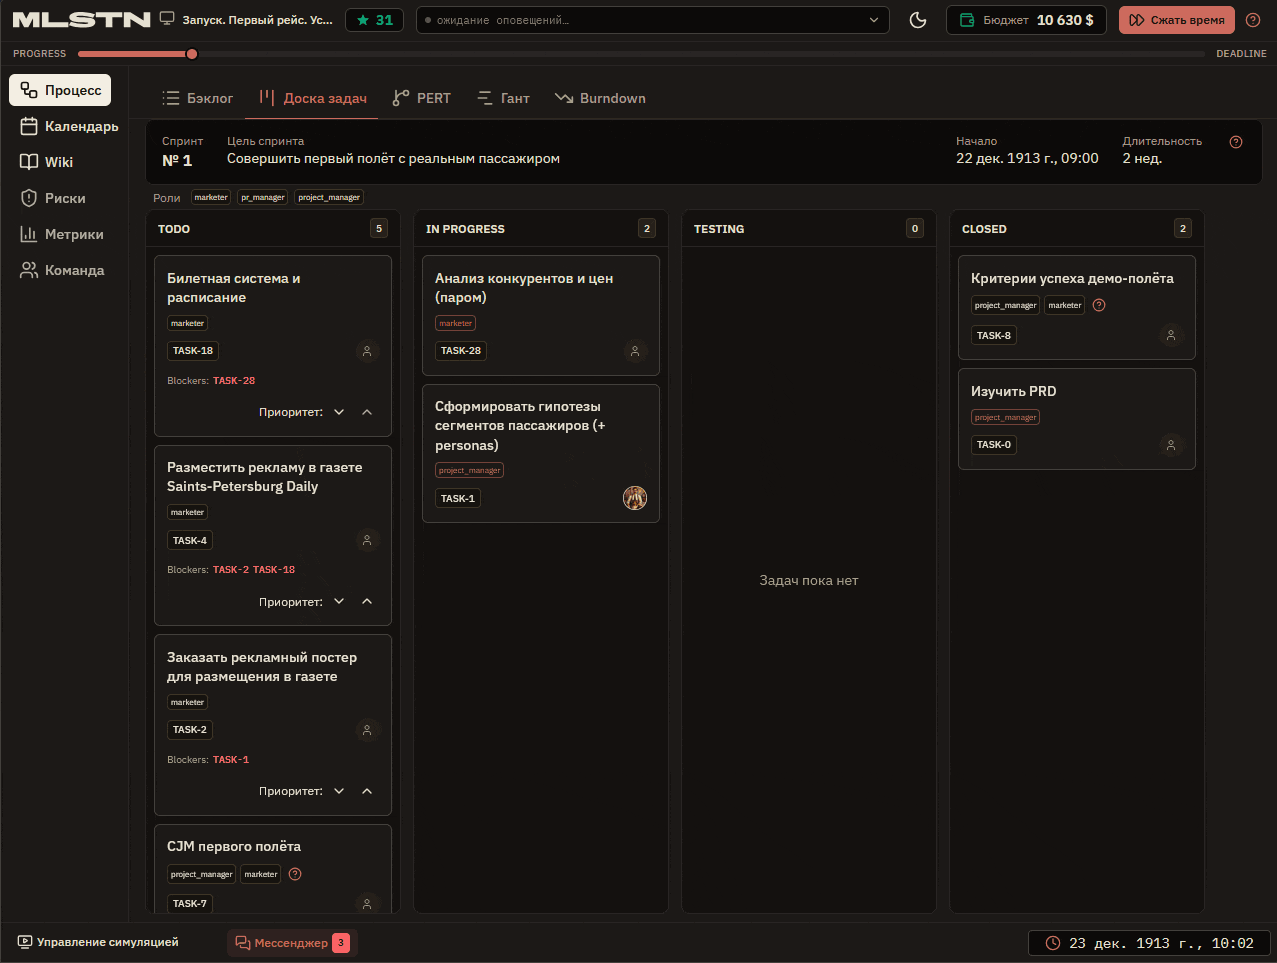The width and height of the screenshot is (1277, 963).
Task: Click the priority up chevron on Билетная система card
Action: [367, 412]
